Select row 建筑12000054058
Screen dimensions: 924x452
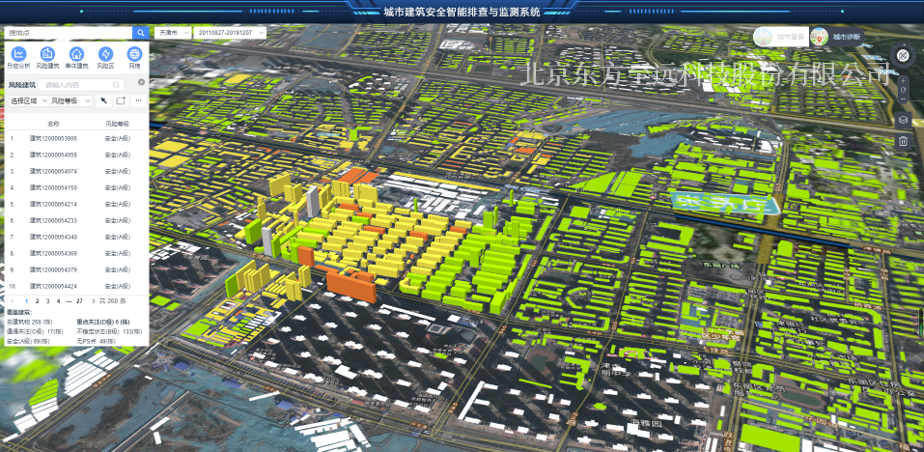(77, 155)
